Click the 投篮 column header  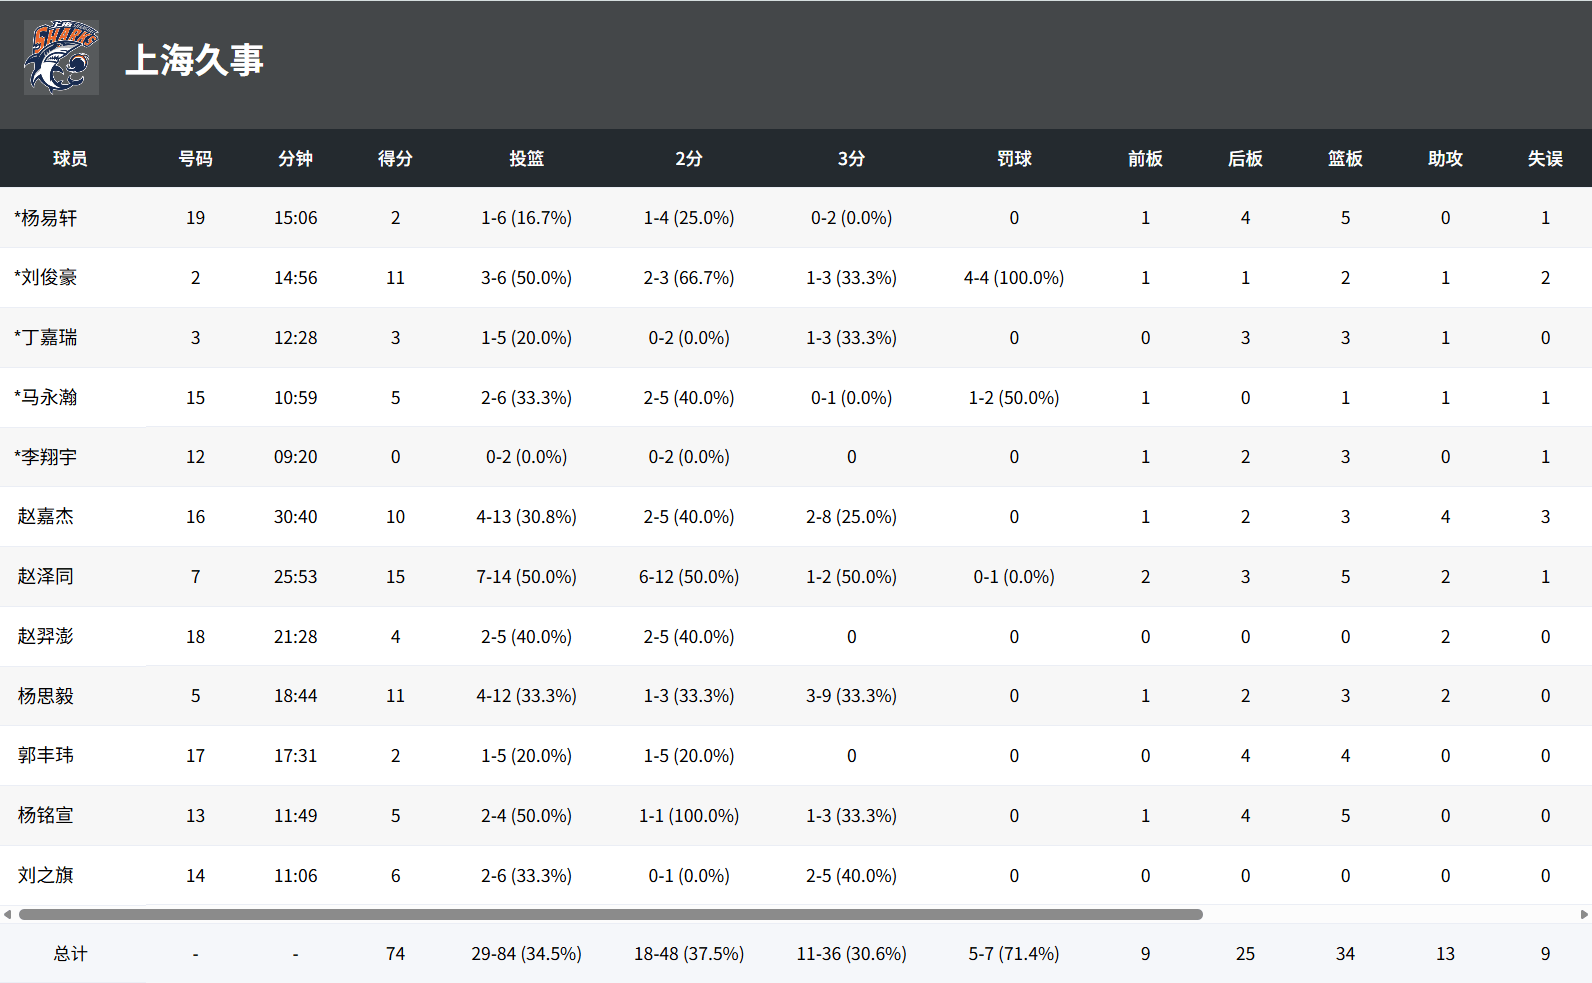click(526, 159)
